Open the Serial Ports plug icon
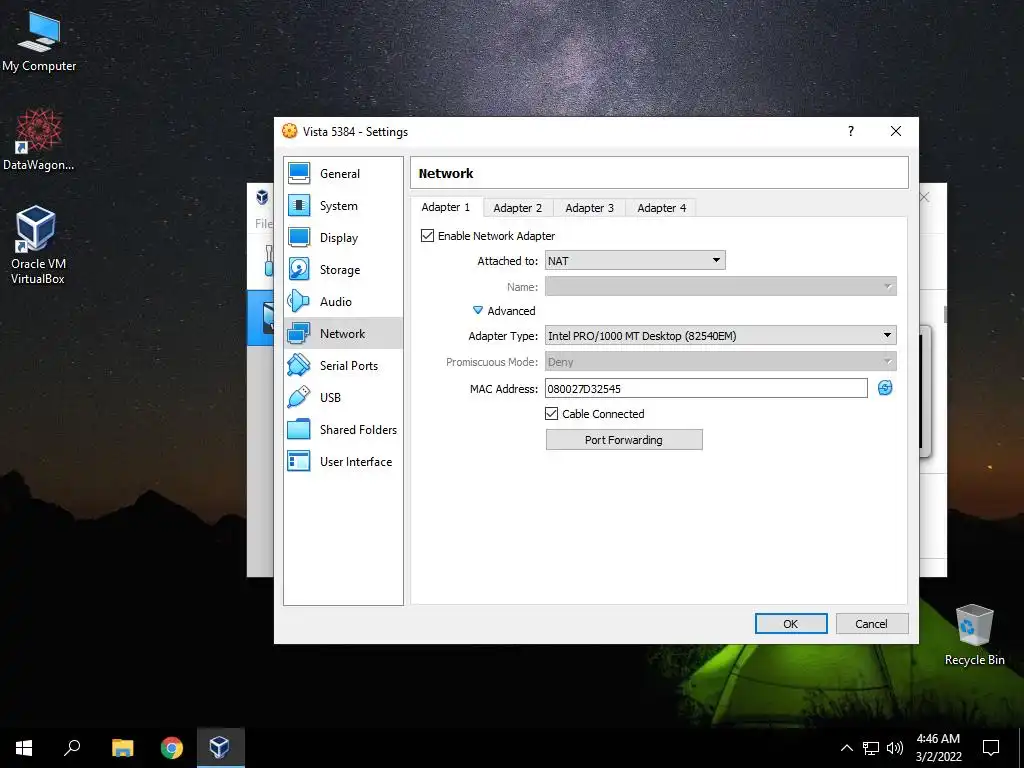The image size is (1024, 768). [299, 365]
